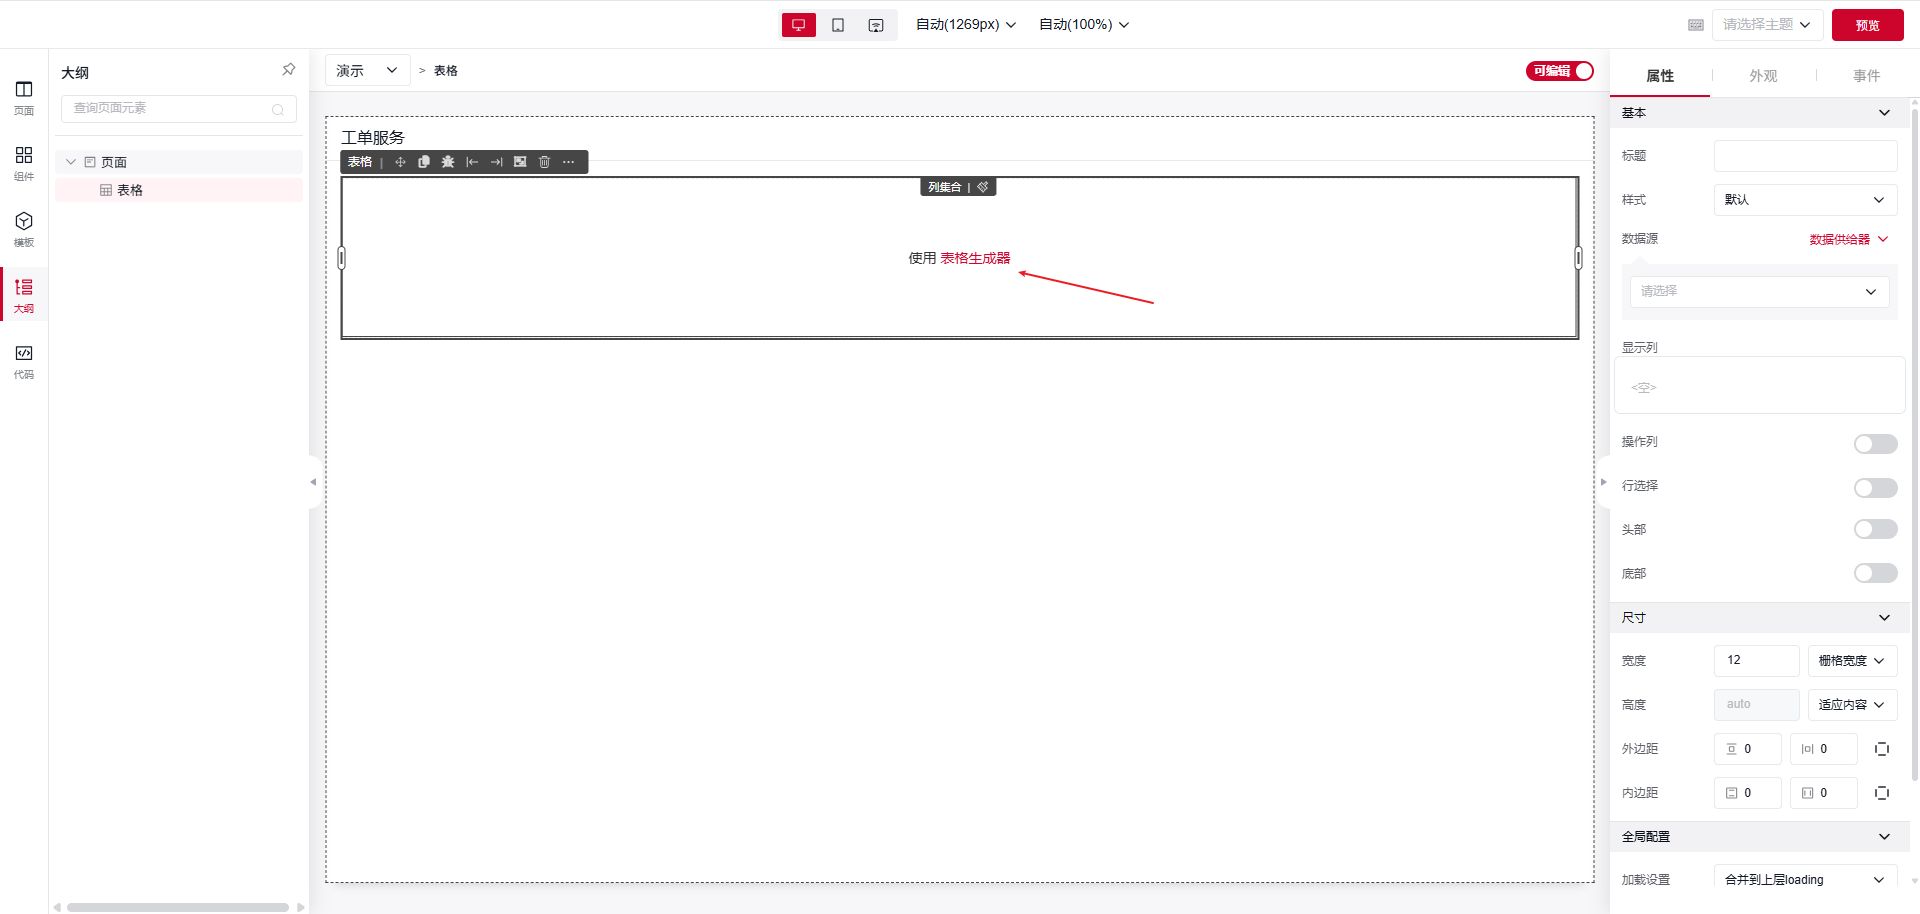Open the 样式 style dropdown

[1805, 200]
